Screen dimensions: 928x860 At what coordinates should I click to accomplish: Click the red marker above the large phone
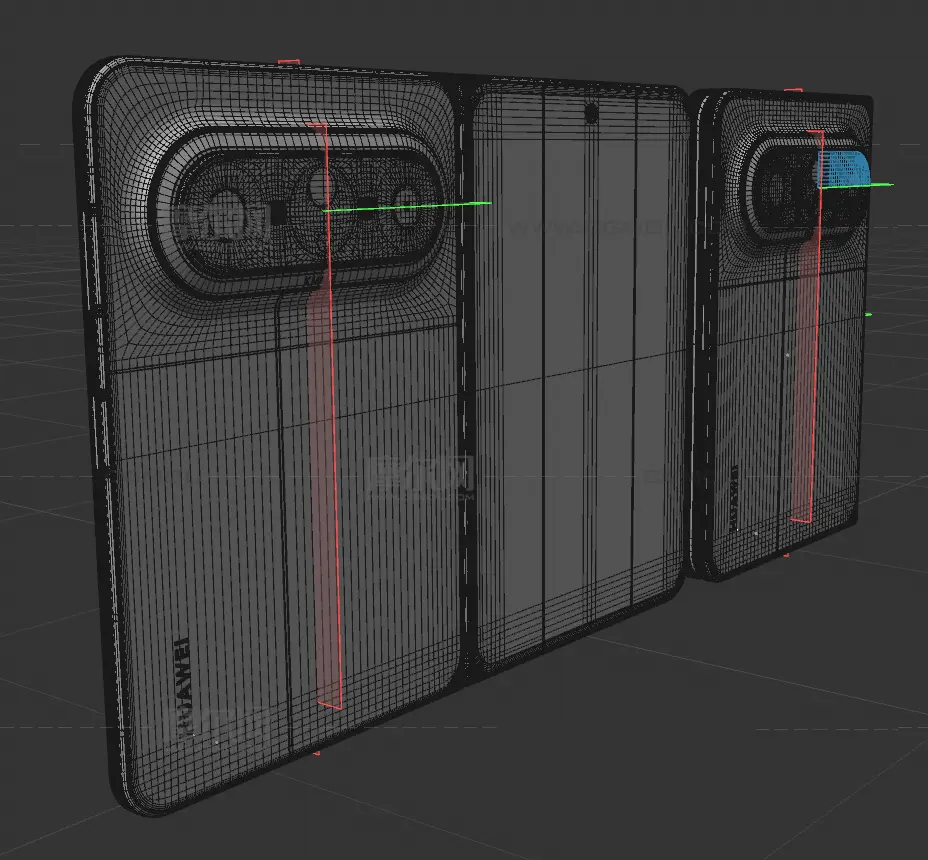[x=288, y=62]
